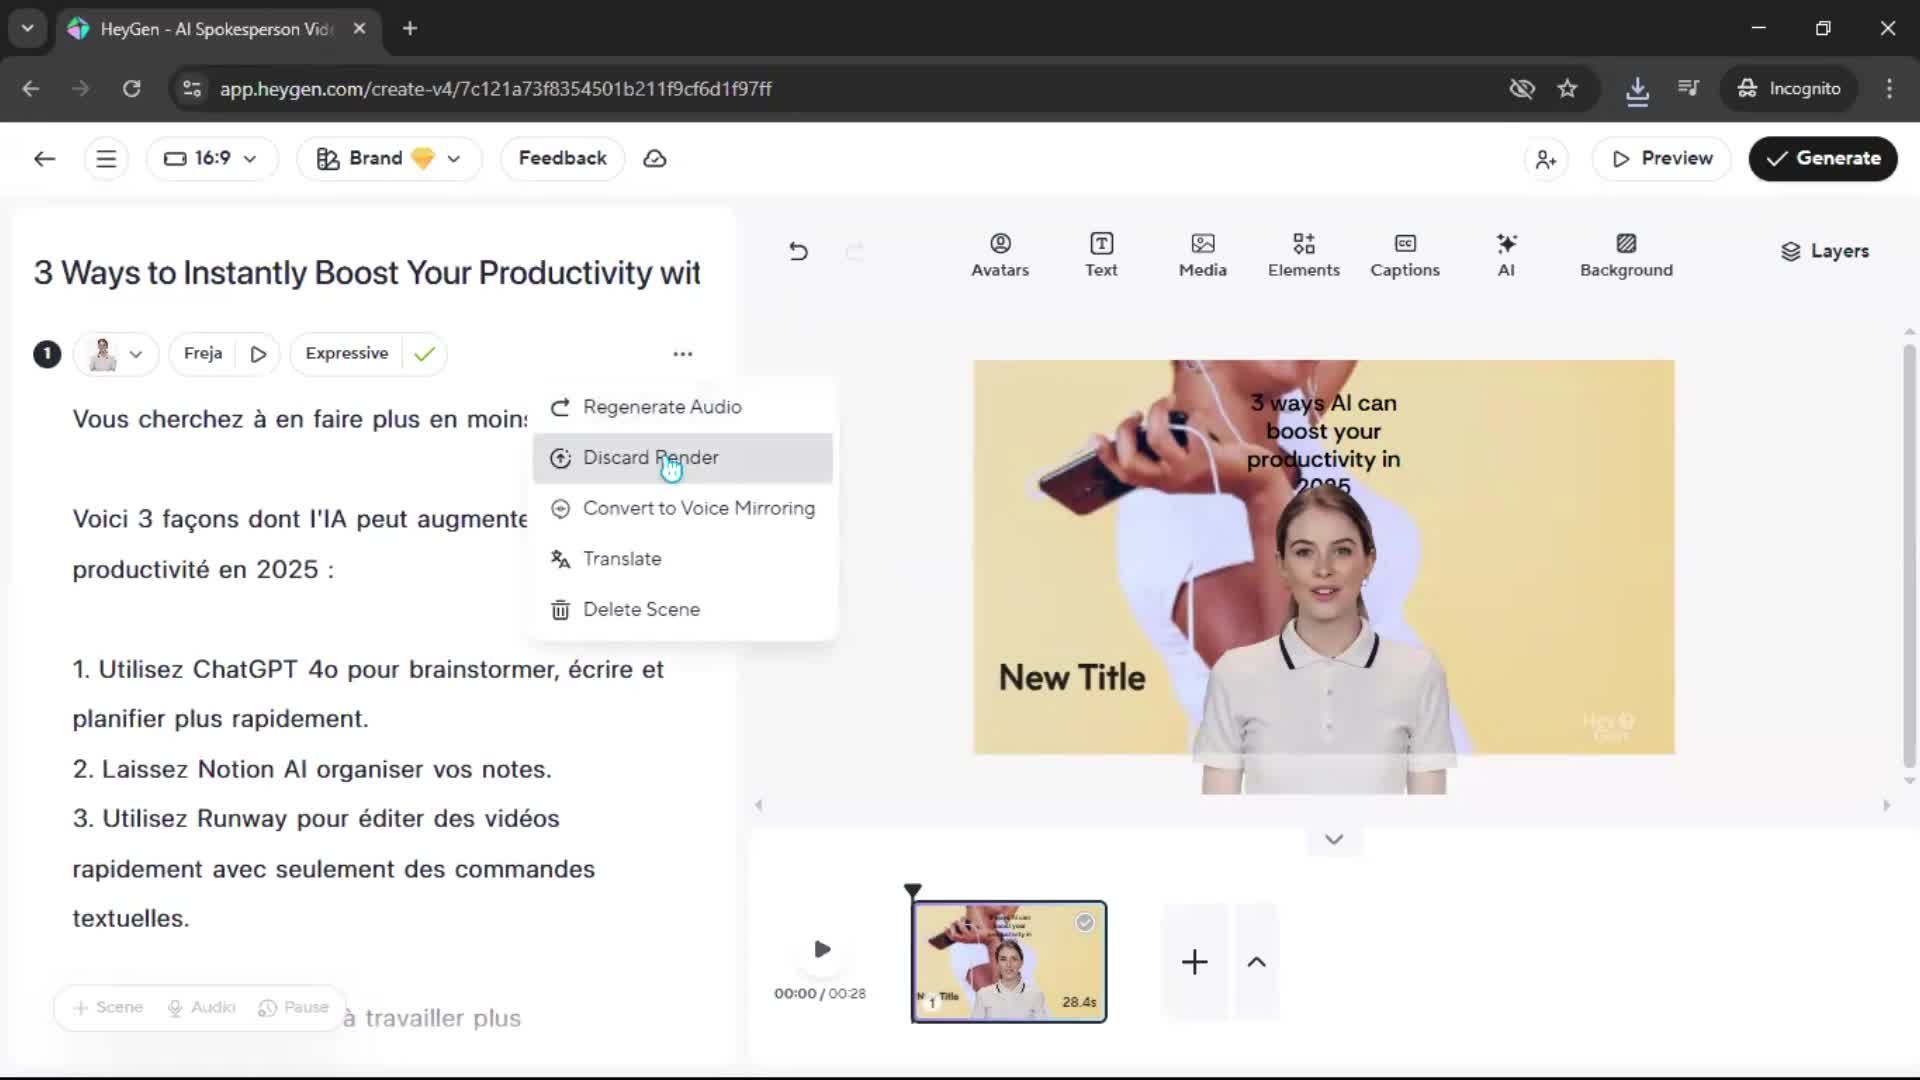
Task: Click the Generate button
Action: click(1822, 159)
